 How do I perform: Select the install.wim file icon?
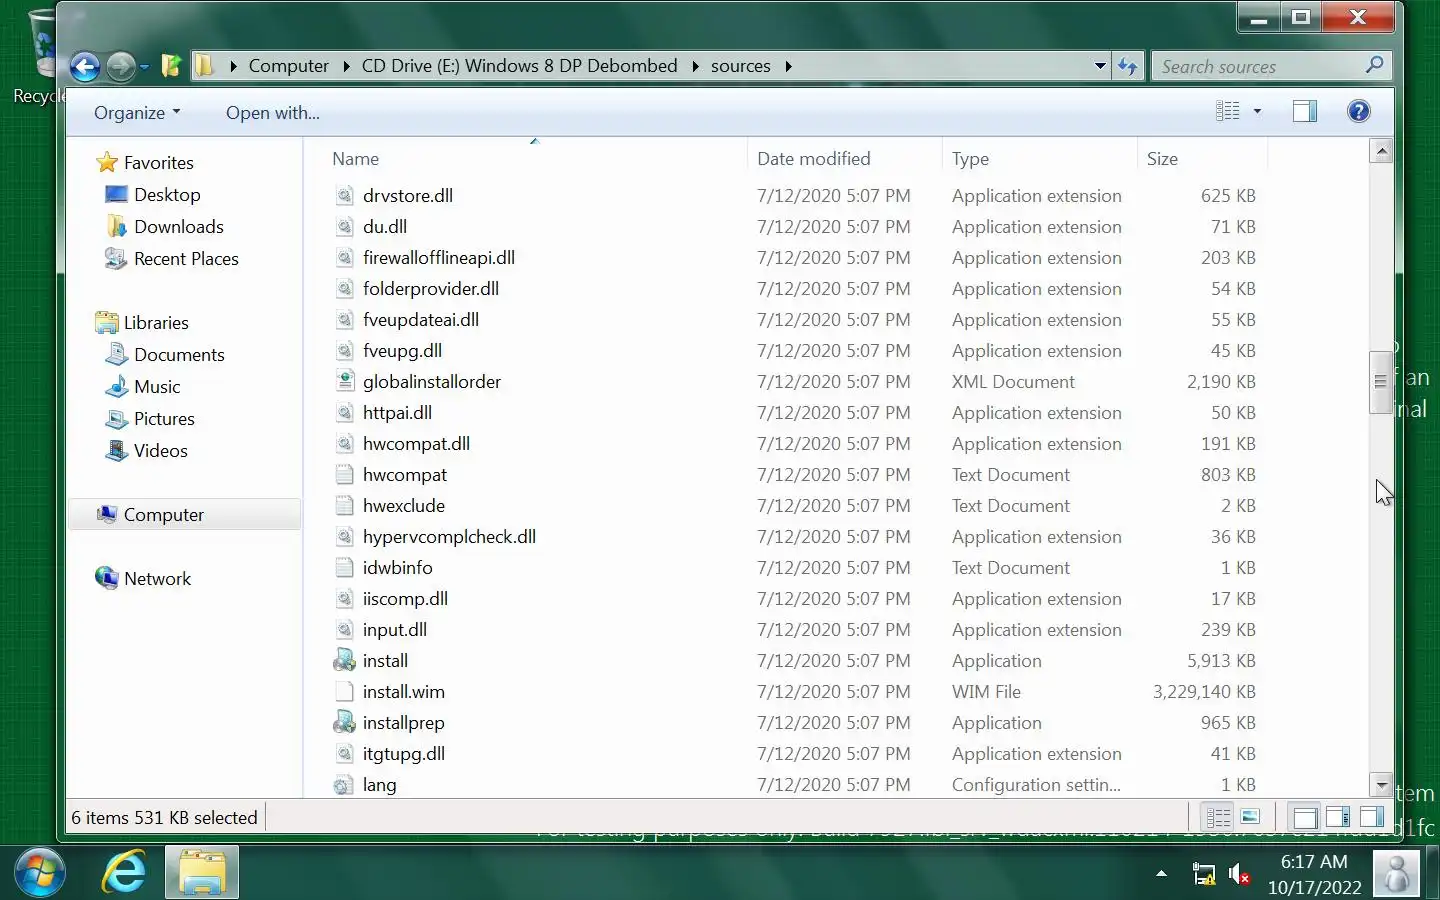click(x=344, y=691)
